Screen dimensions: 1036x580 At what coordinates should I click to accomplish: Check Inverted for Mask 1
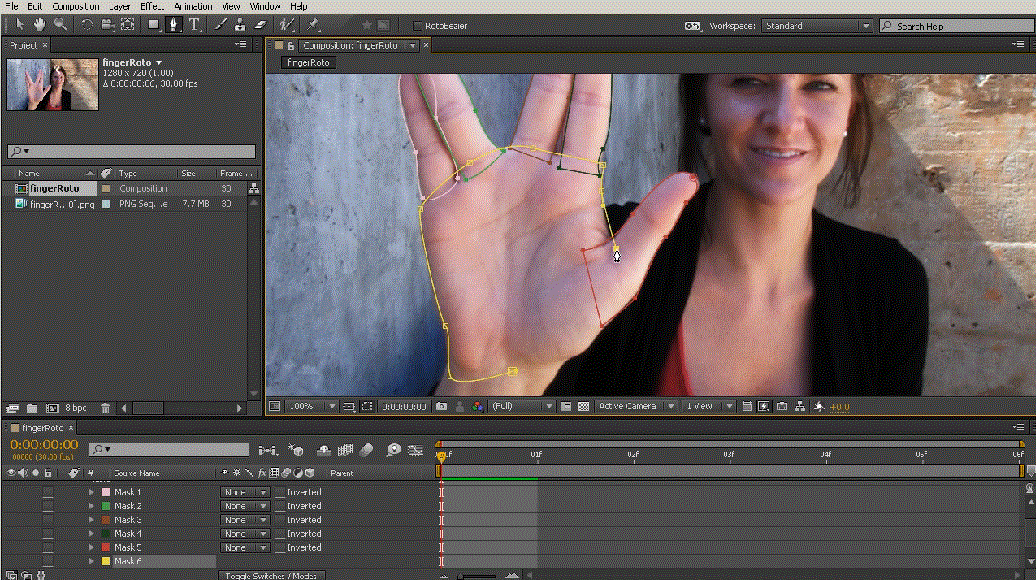tap(280, 492)
